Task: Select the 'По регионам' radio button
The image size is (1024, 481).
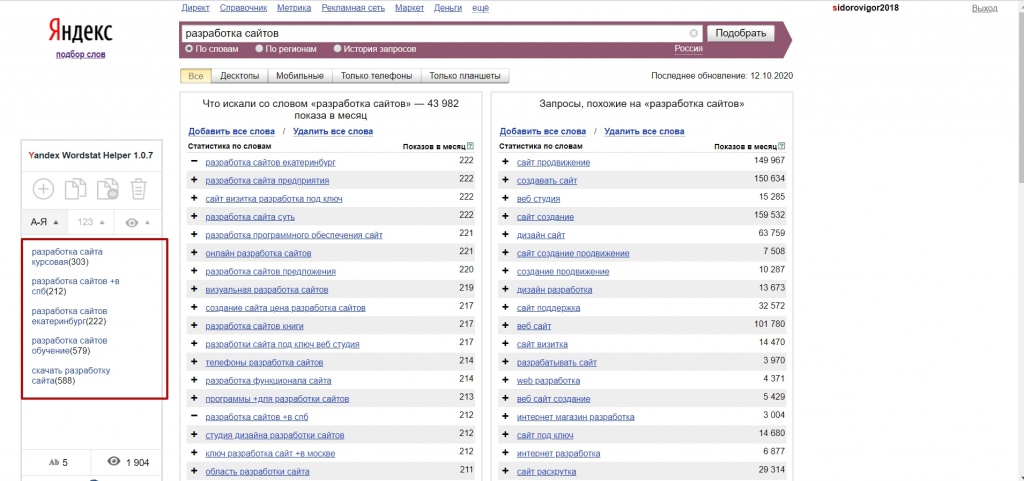Action: coord(259,48)
